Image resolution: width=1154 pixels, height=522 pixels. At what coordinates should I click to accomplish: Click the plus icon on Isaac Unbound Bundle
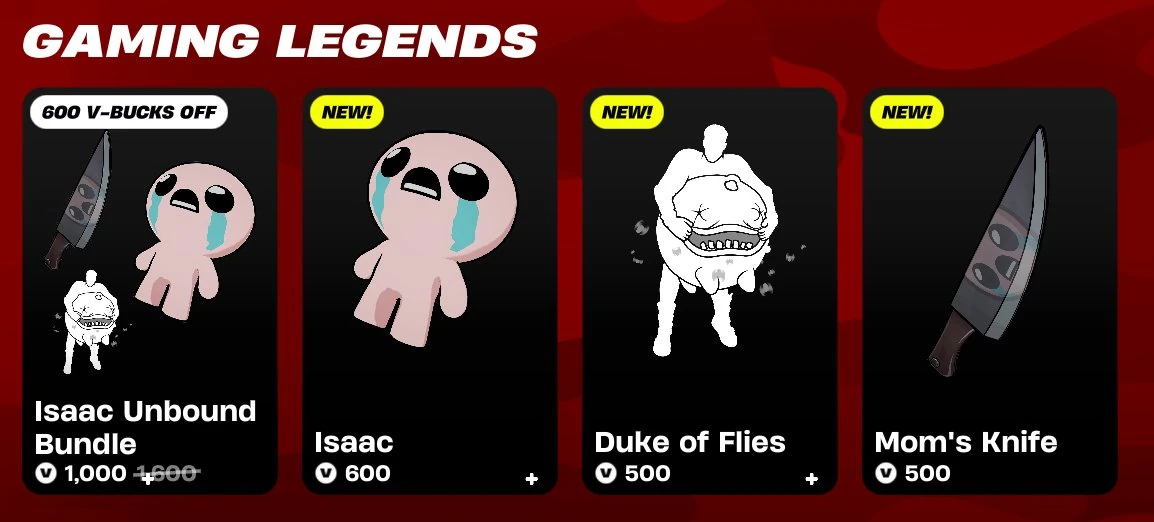(x=147, y=479)
